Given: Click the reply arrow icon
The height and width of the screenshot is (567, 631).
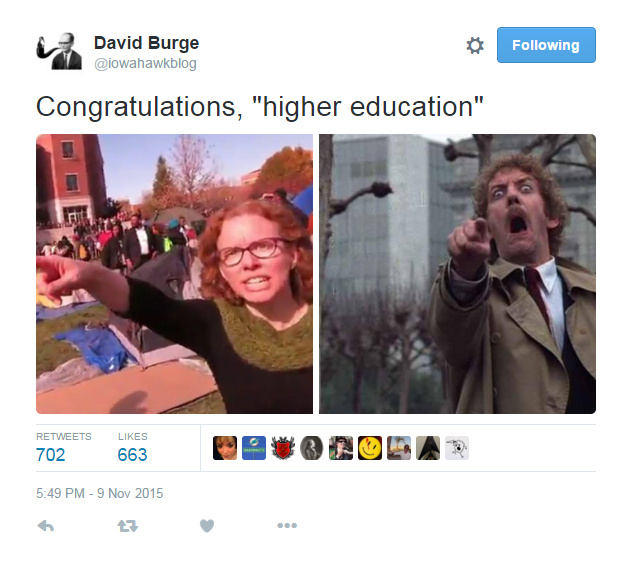Looking at the screenshot, I should point(45,526).
